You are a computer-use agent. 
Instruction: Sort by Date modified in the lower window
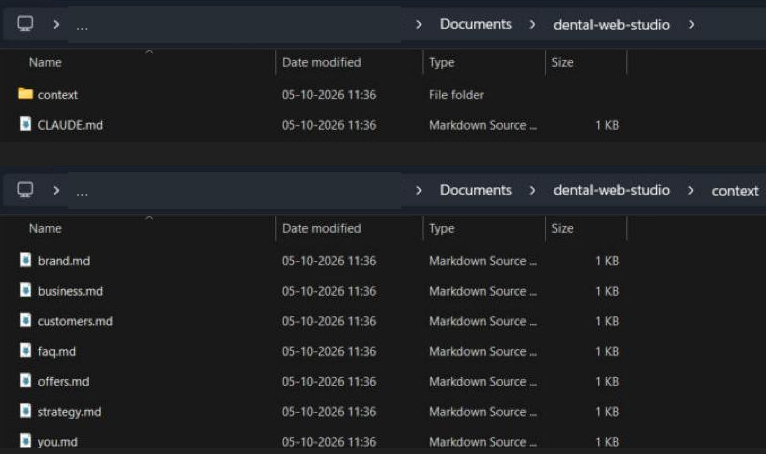tap(321, 228)
